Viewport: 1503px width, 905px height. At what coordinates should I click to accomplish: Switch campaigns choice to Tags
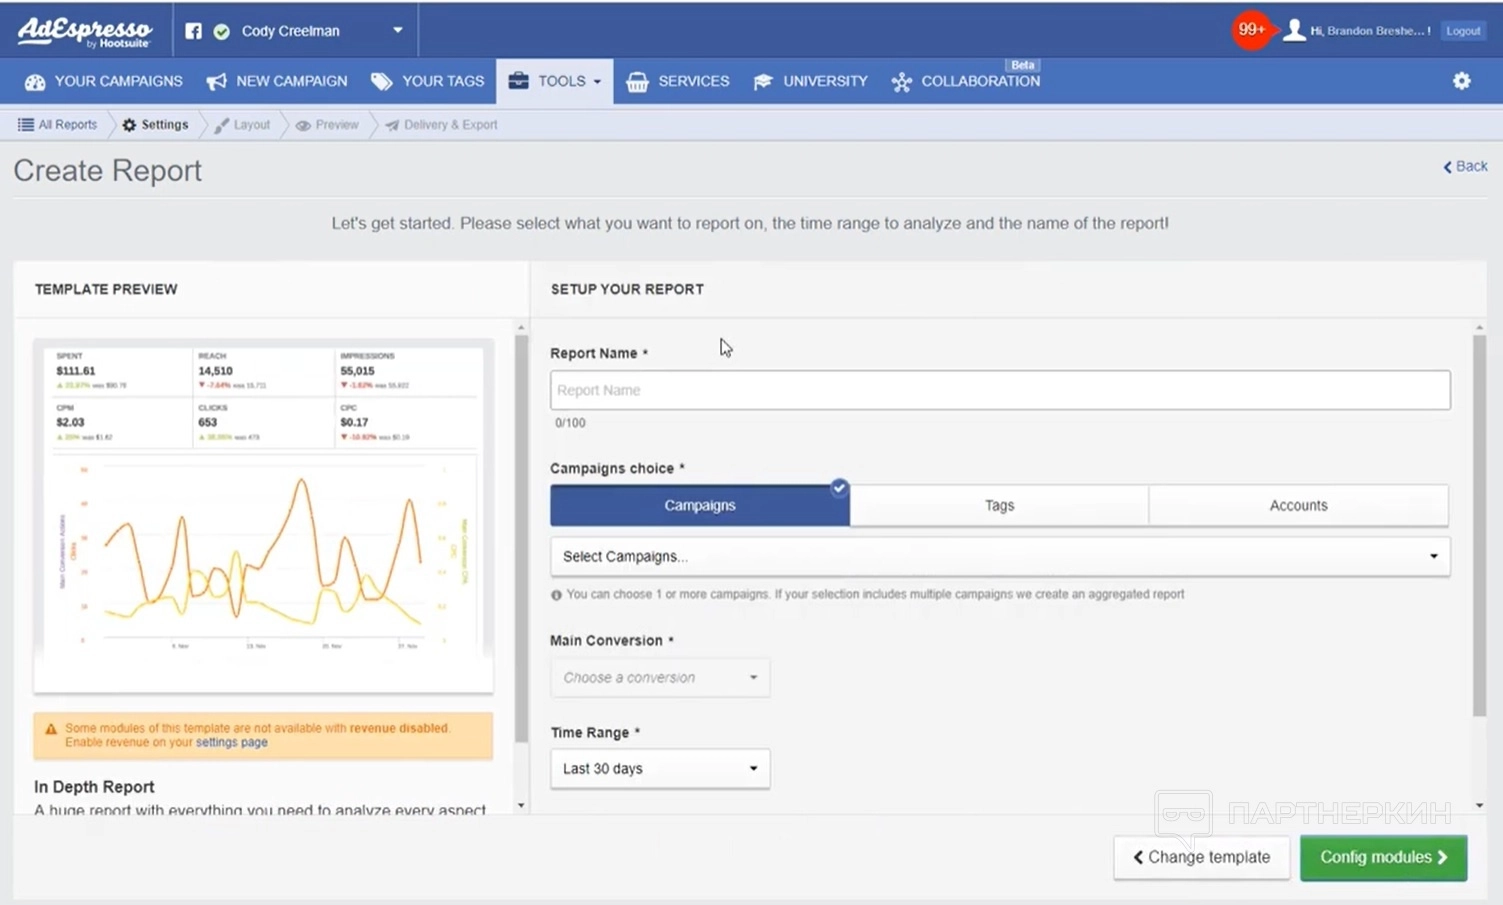tap(999, 506)
